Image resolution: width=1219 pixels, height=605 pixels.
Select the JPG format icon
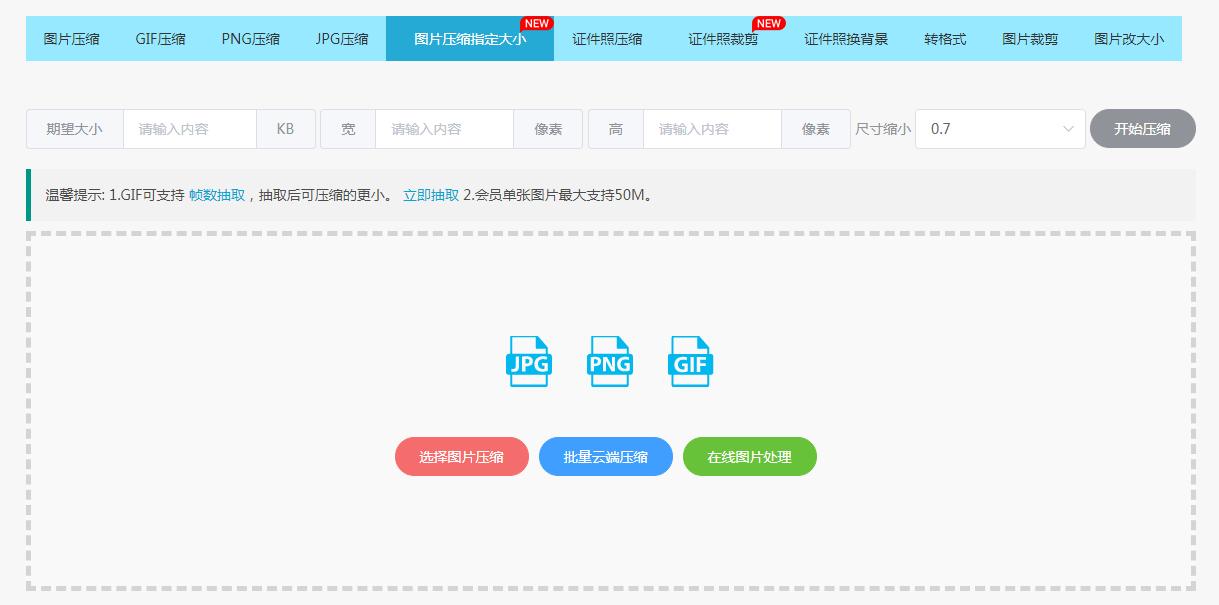click(x=529, y=362)
